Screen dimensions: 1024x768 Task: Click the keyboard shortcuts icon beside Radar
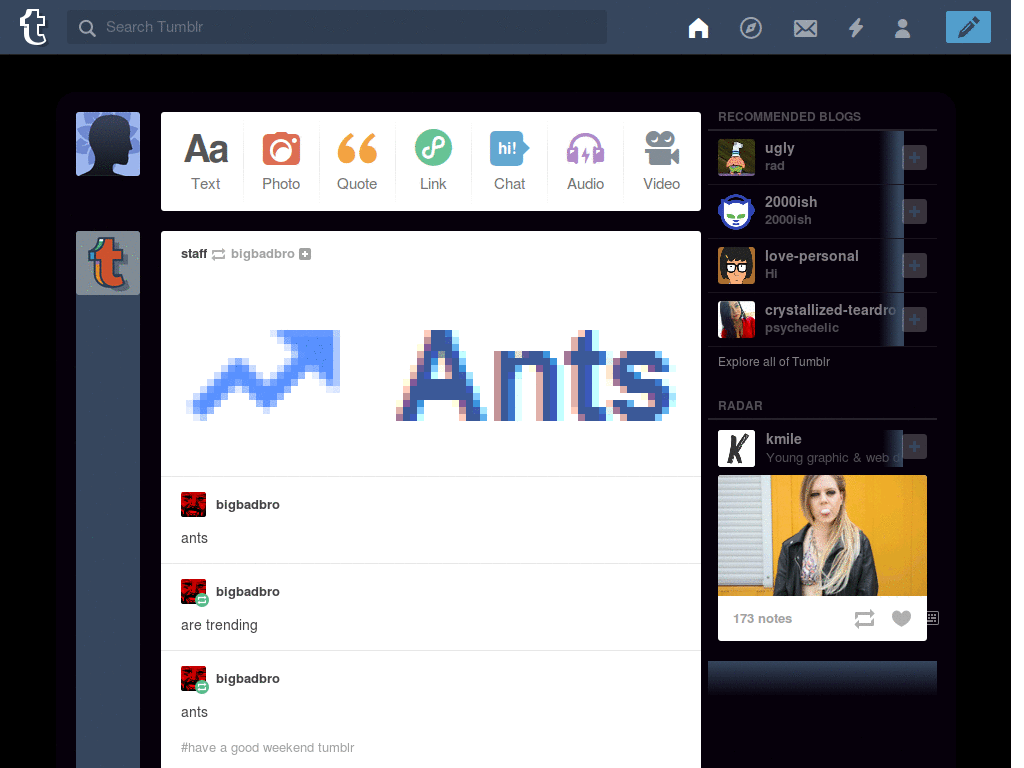(x=933, y=618)
